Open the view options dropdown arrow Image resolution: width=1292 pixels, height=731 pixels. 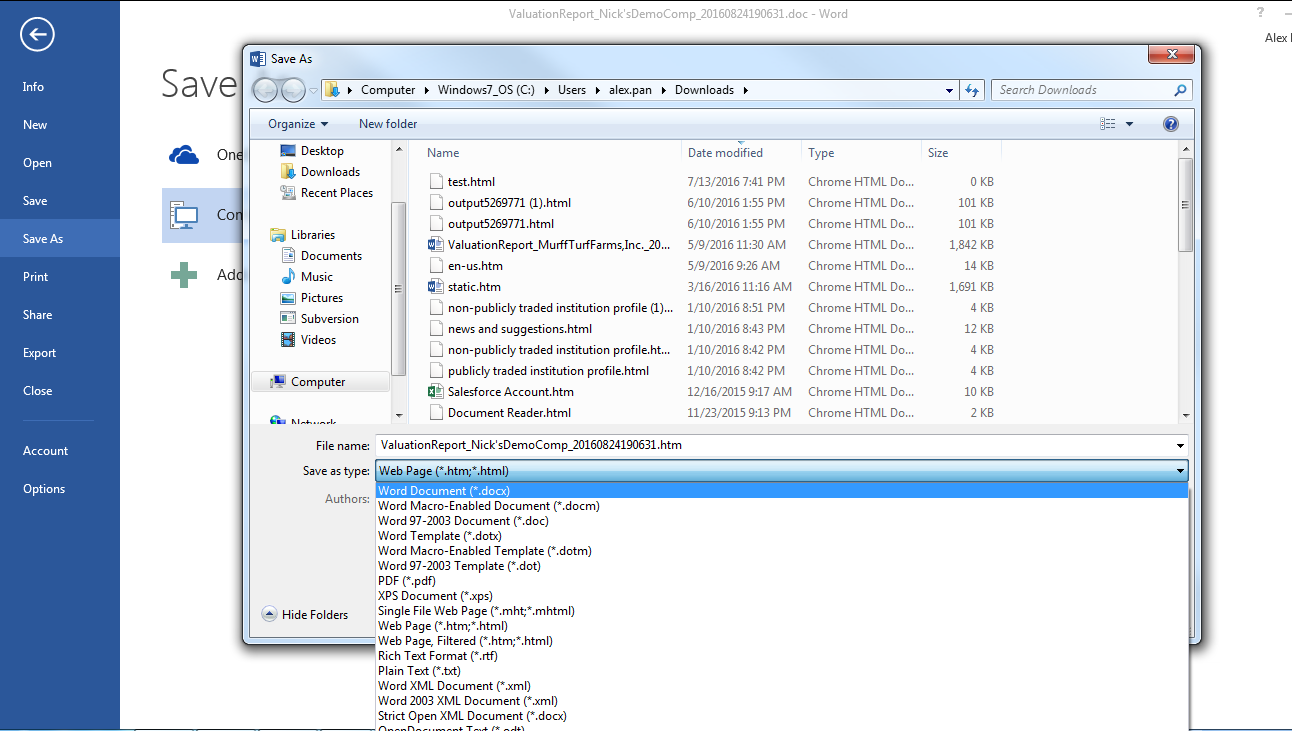[1130, 124]
